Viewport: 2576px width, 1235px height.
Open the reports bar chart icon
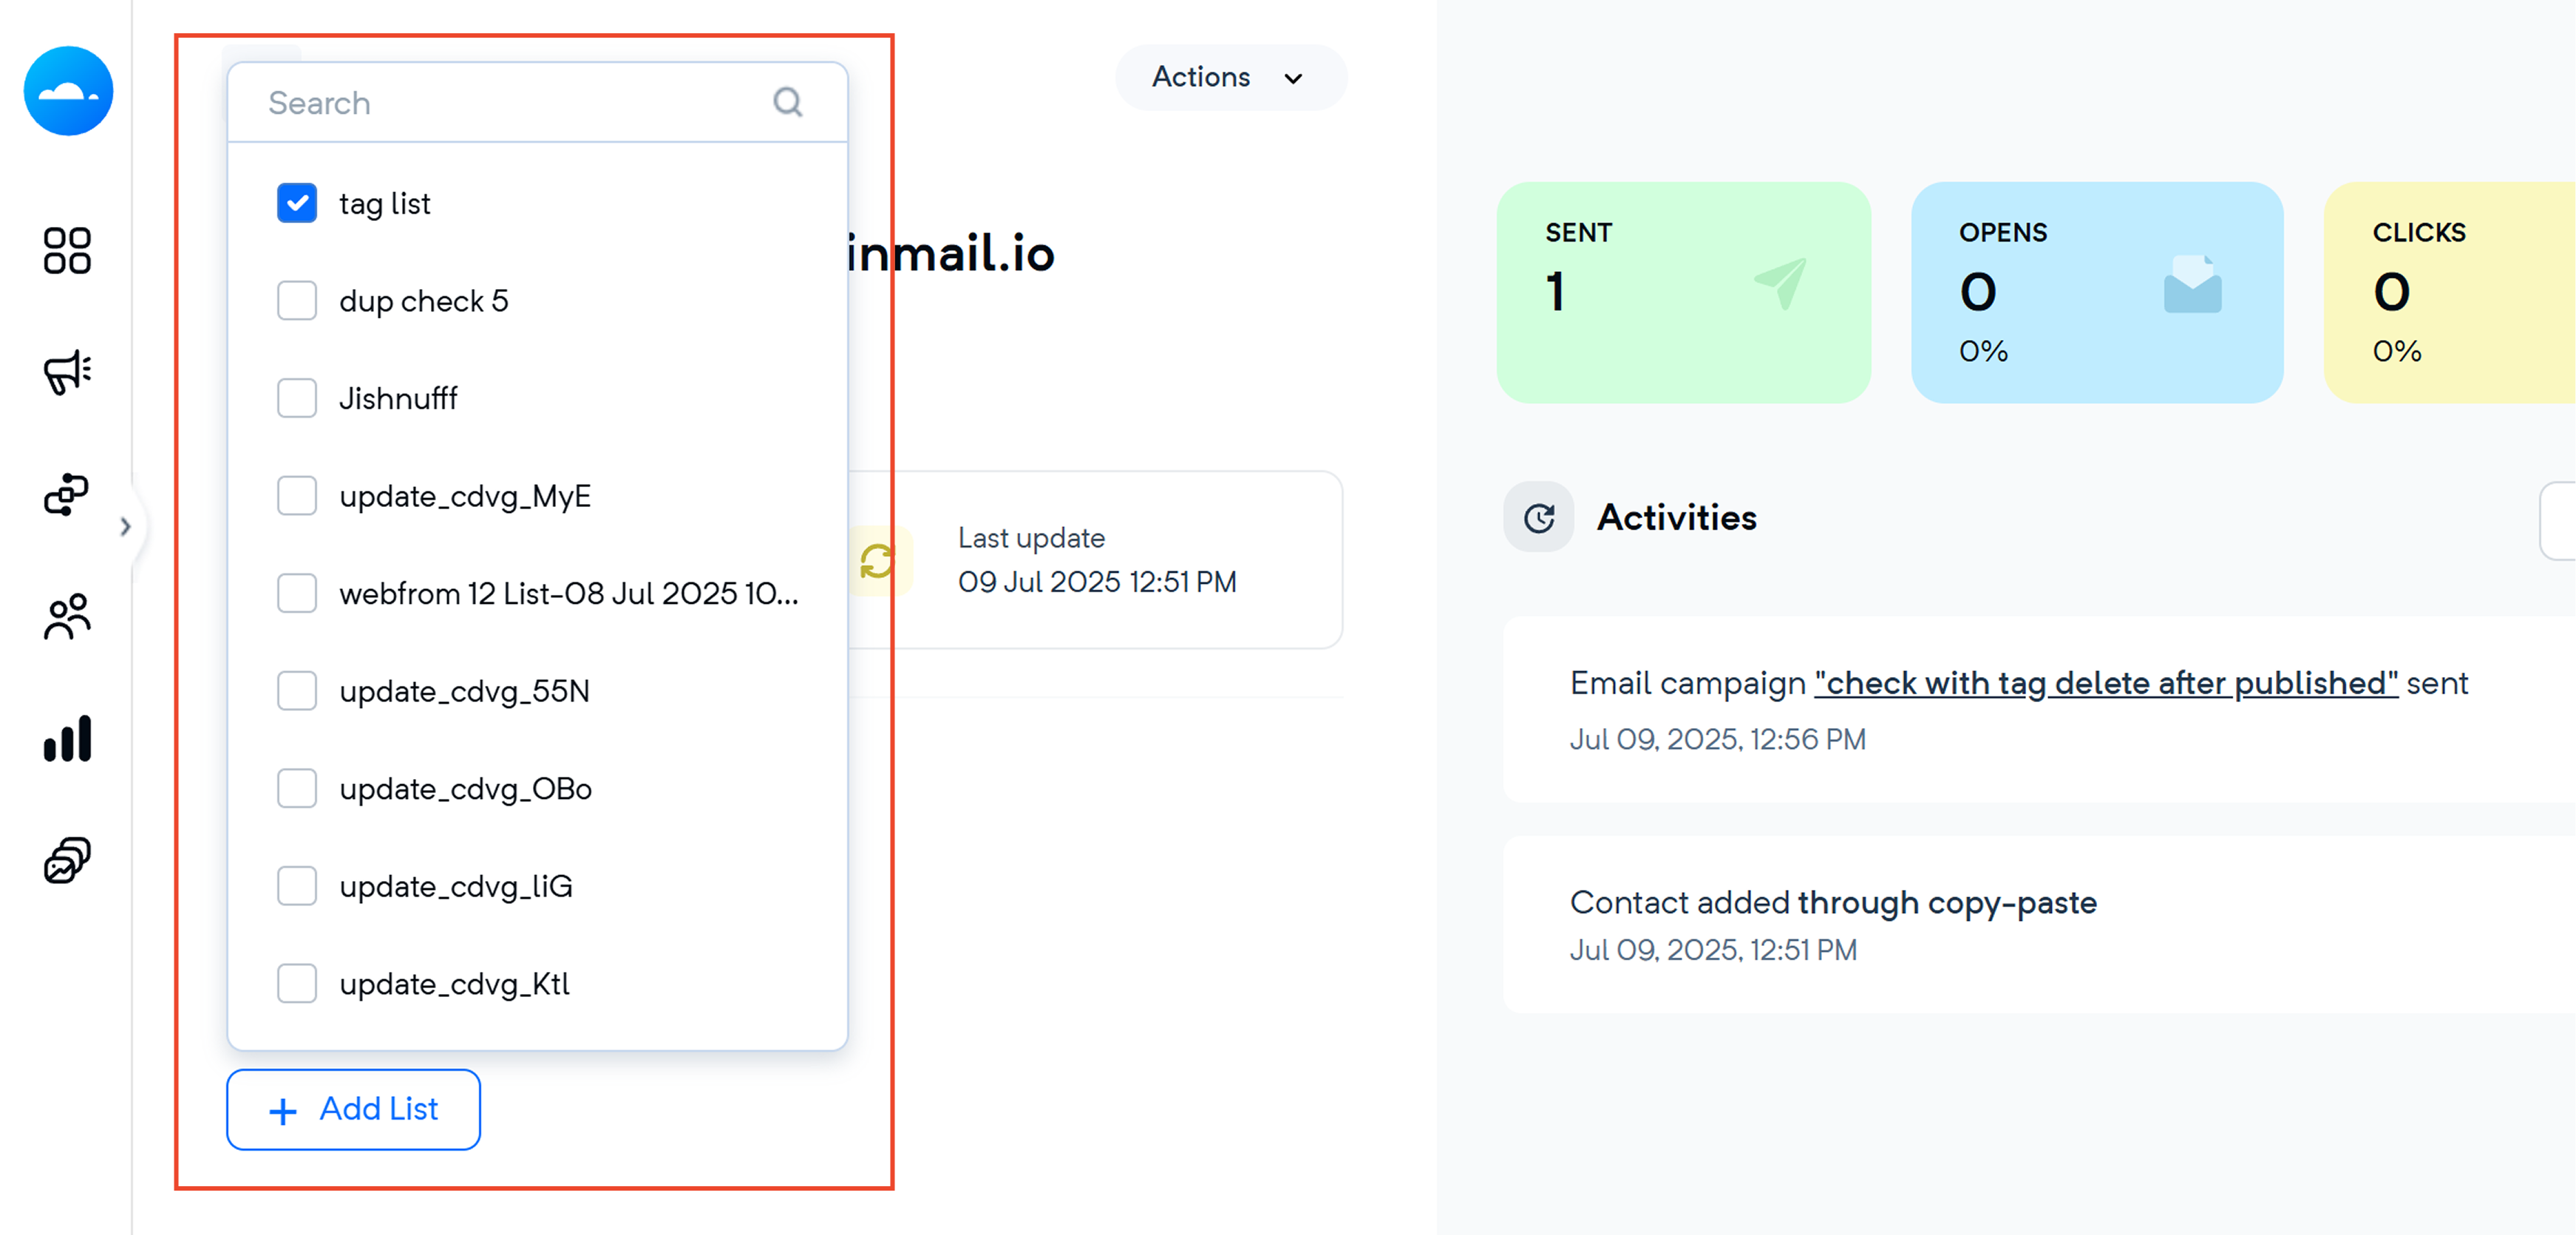(x=67, y=738)
